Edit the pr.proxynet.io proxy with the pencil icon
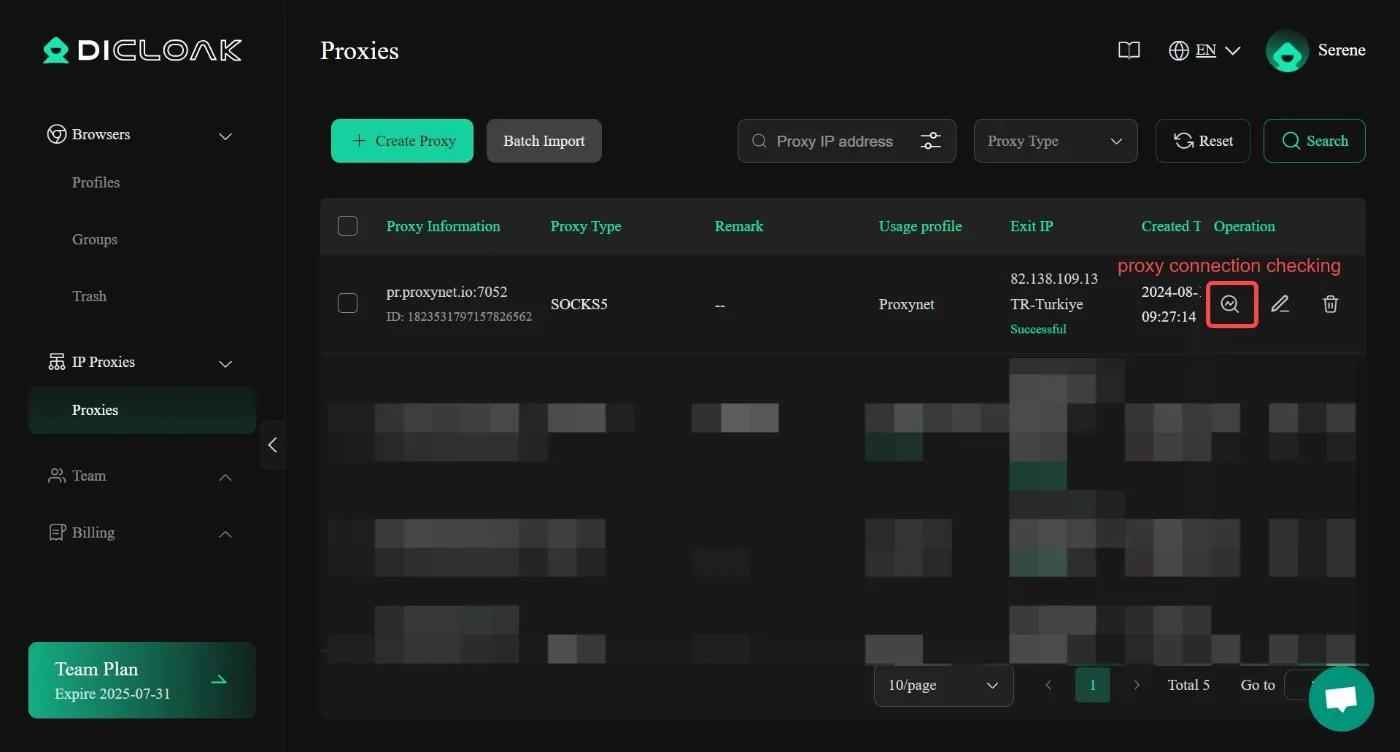 (1280, 304)
